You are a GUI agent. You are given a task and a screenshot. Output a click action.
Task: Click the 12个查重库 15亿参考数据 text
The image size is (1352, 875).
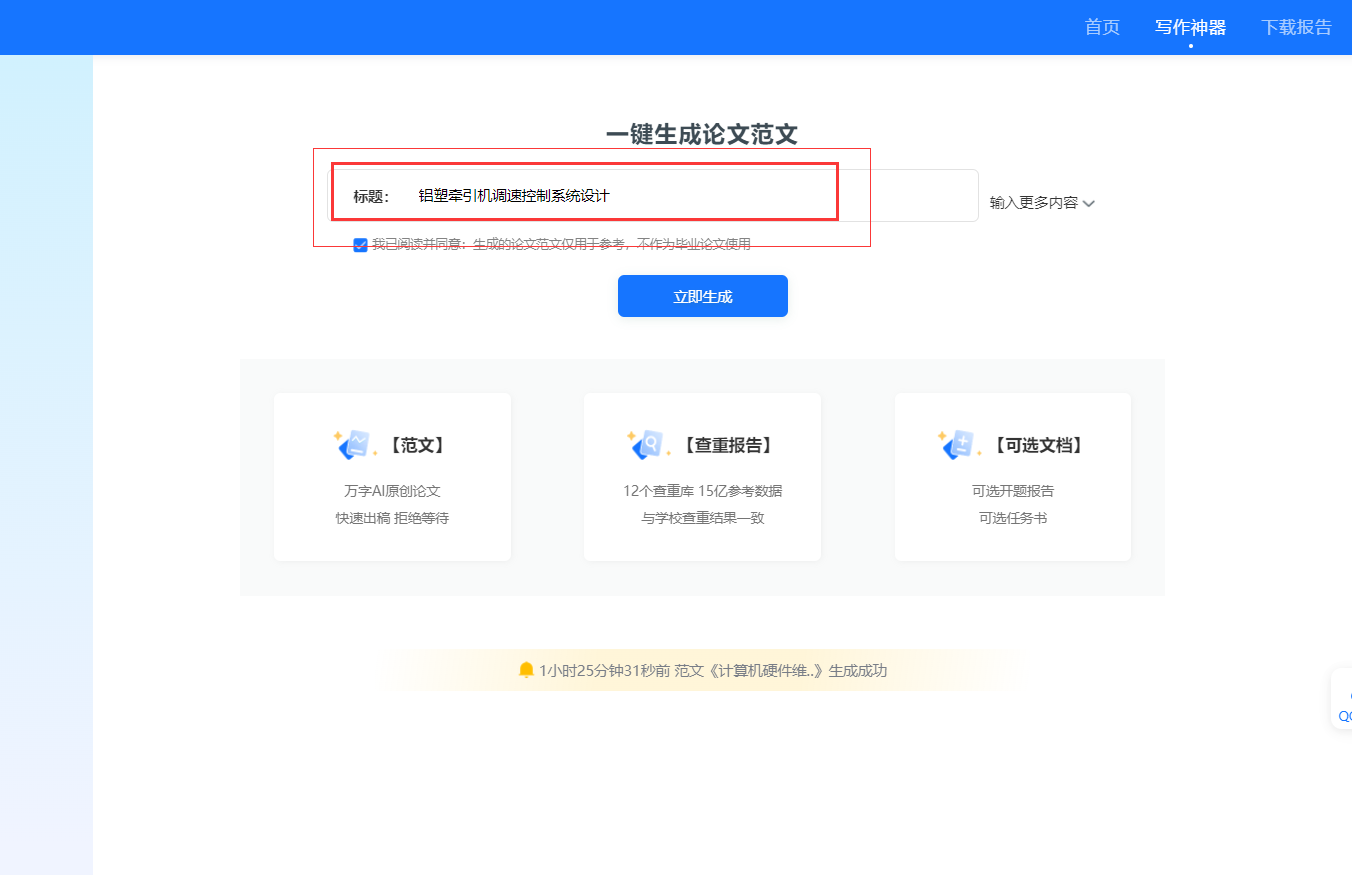tap(702, 491)
